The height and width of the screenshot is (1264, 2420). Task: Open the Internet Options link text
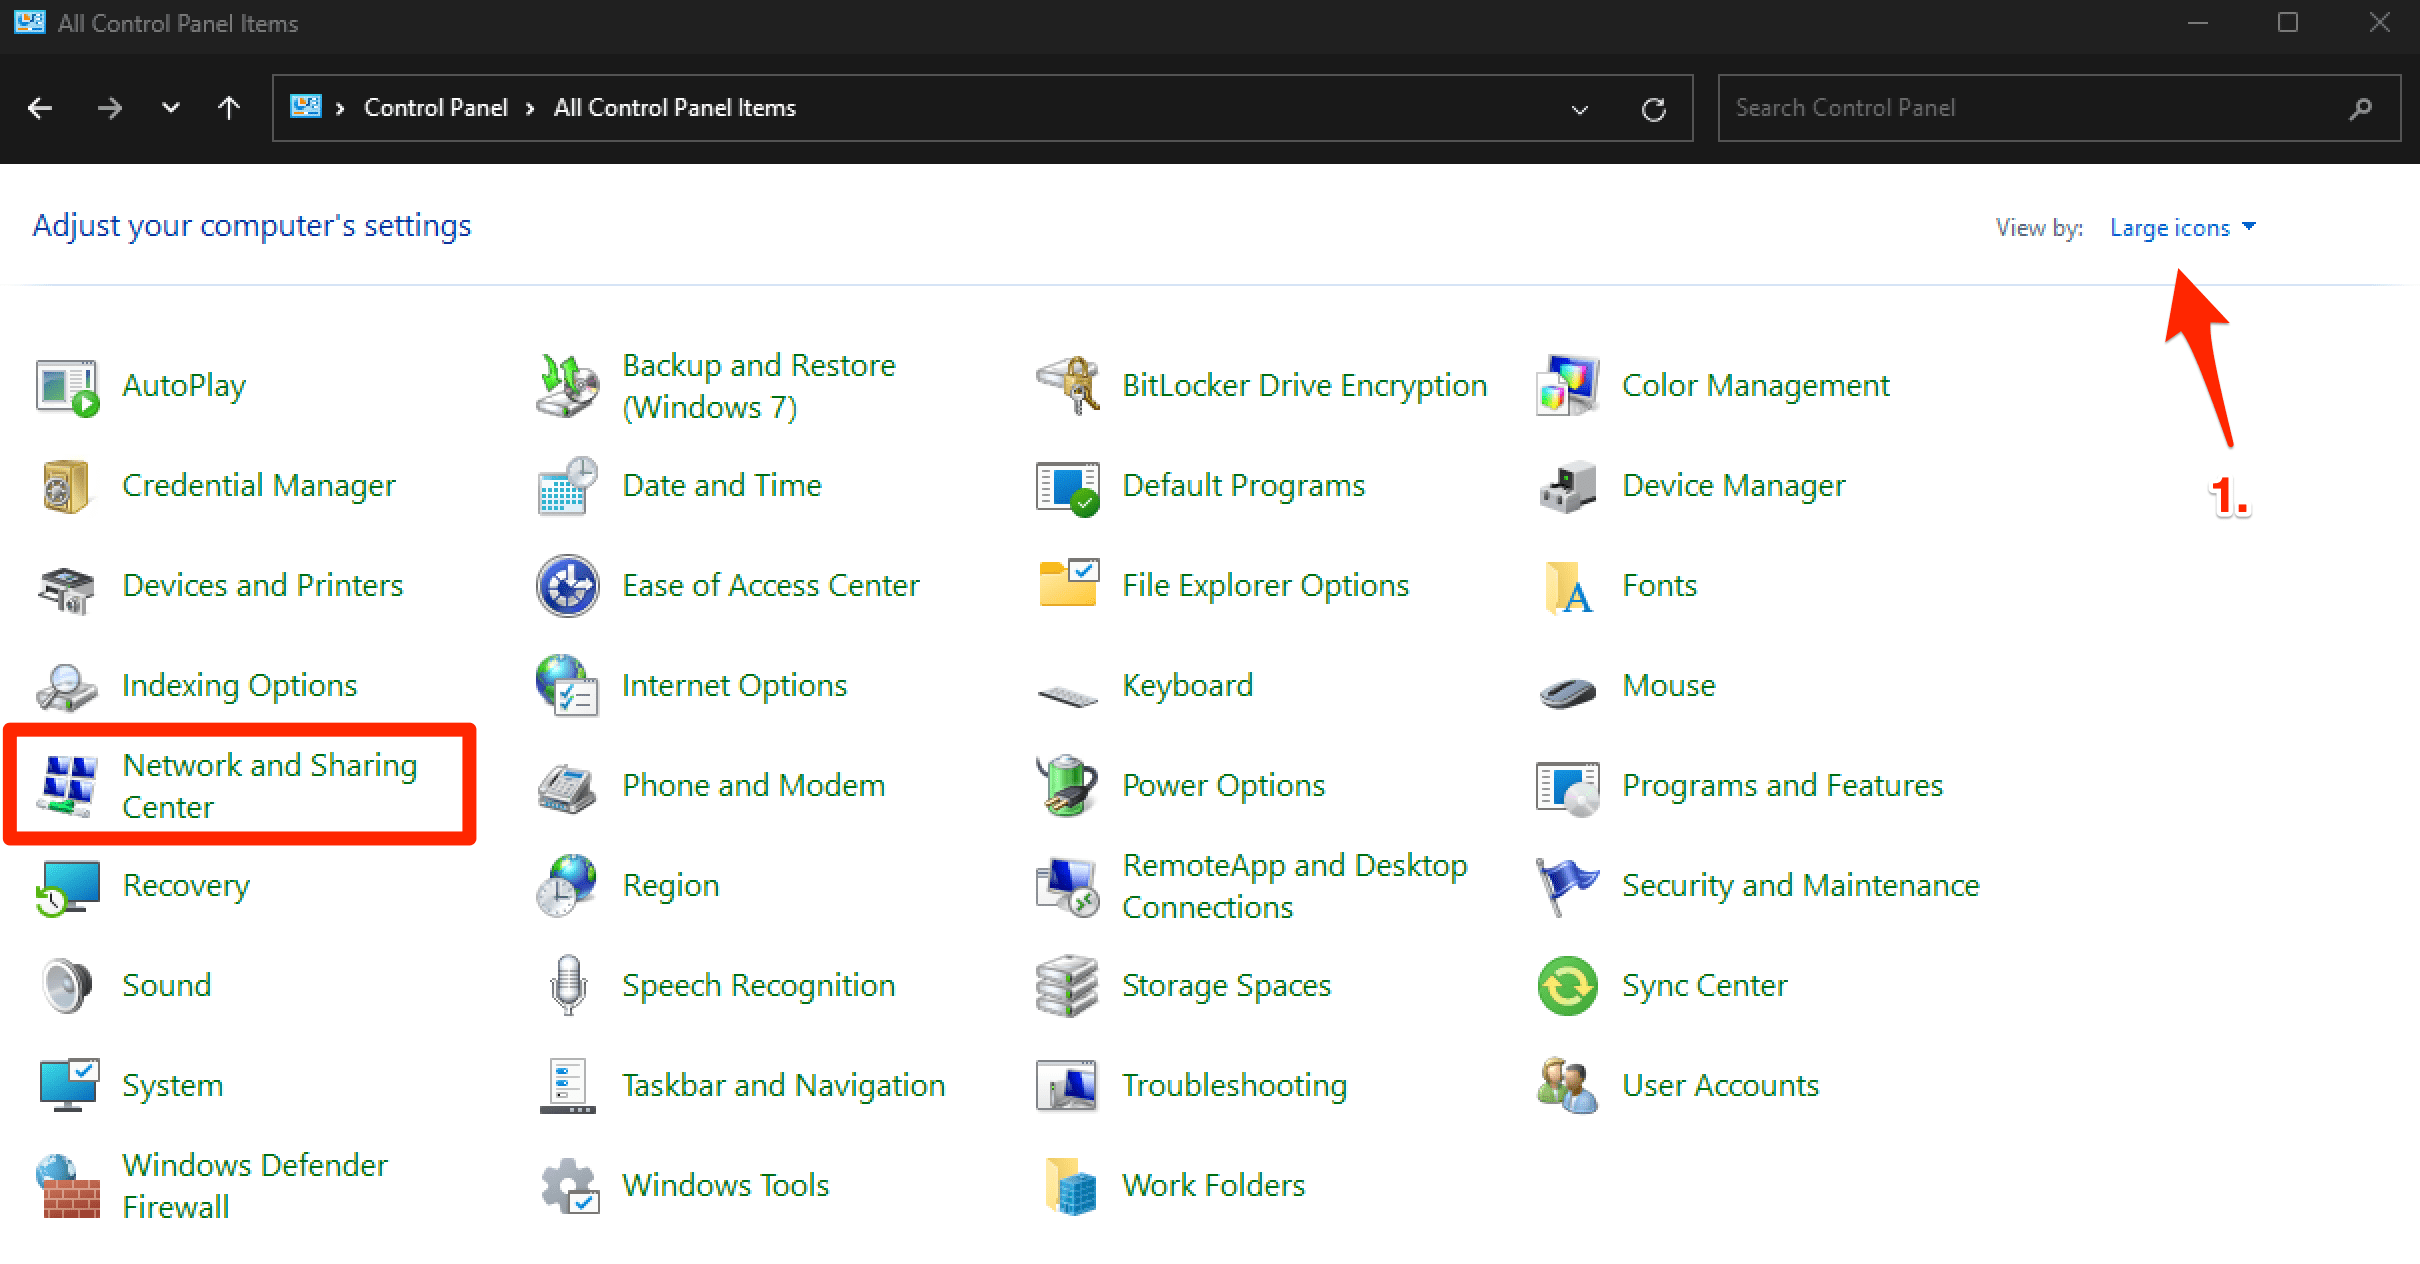point(734,685)
